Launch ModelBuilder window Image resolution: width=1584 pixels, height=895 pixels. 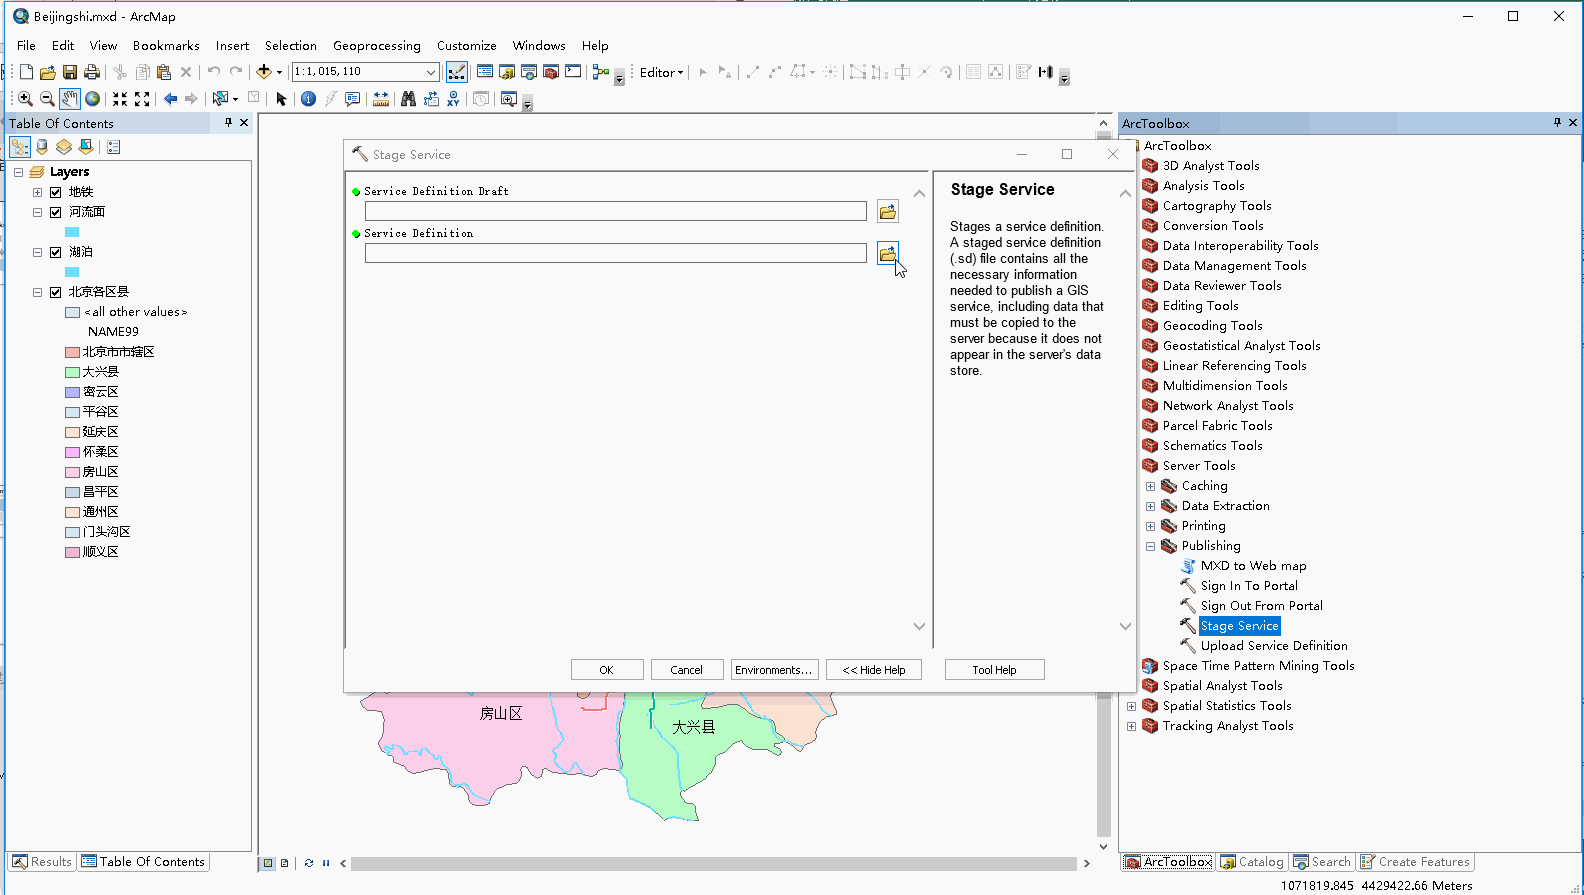click(x=601, y=72)
